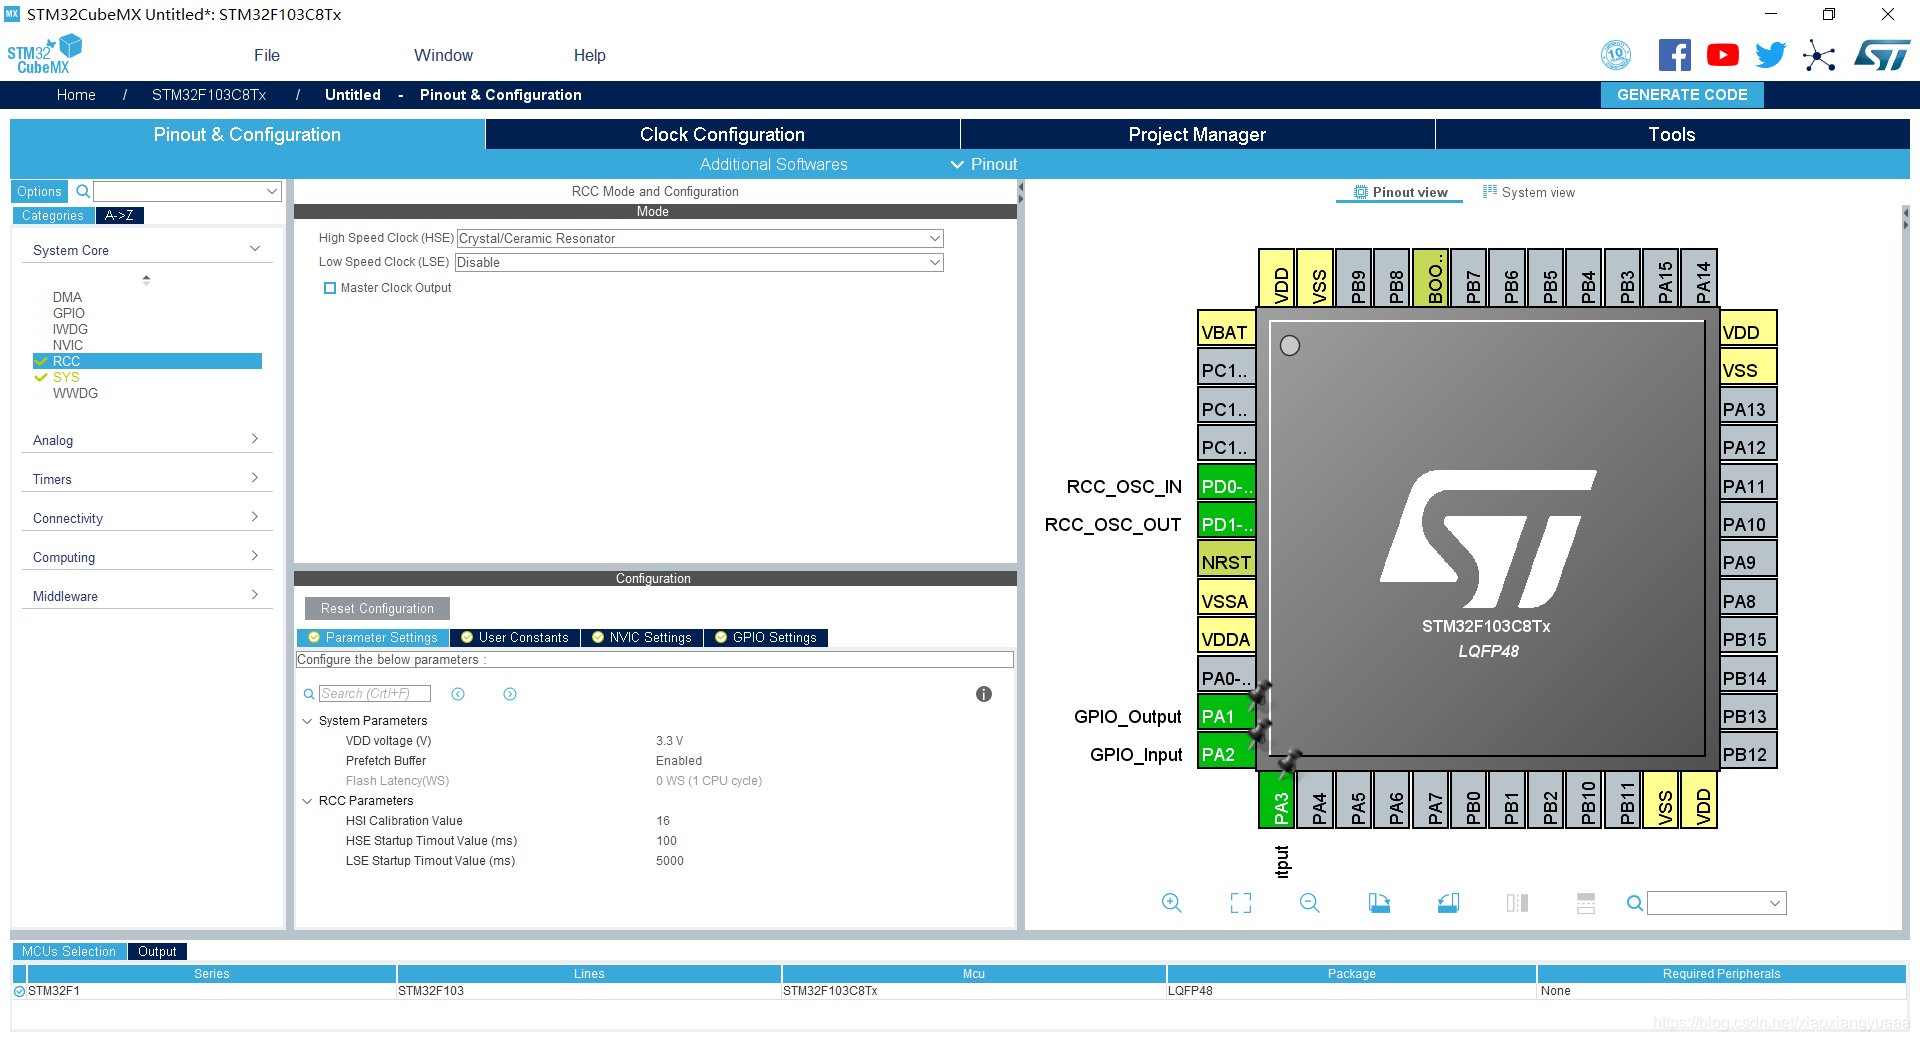
Task: Rotate chip view counter-clockwise icon
Action: (x=1448, y=903)
